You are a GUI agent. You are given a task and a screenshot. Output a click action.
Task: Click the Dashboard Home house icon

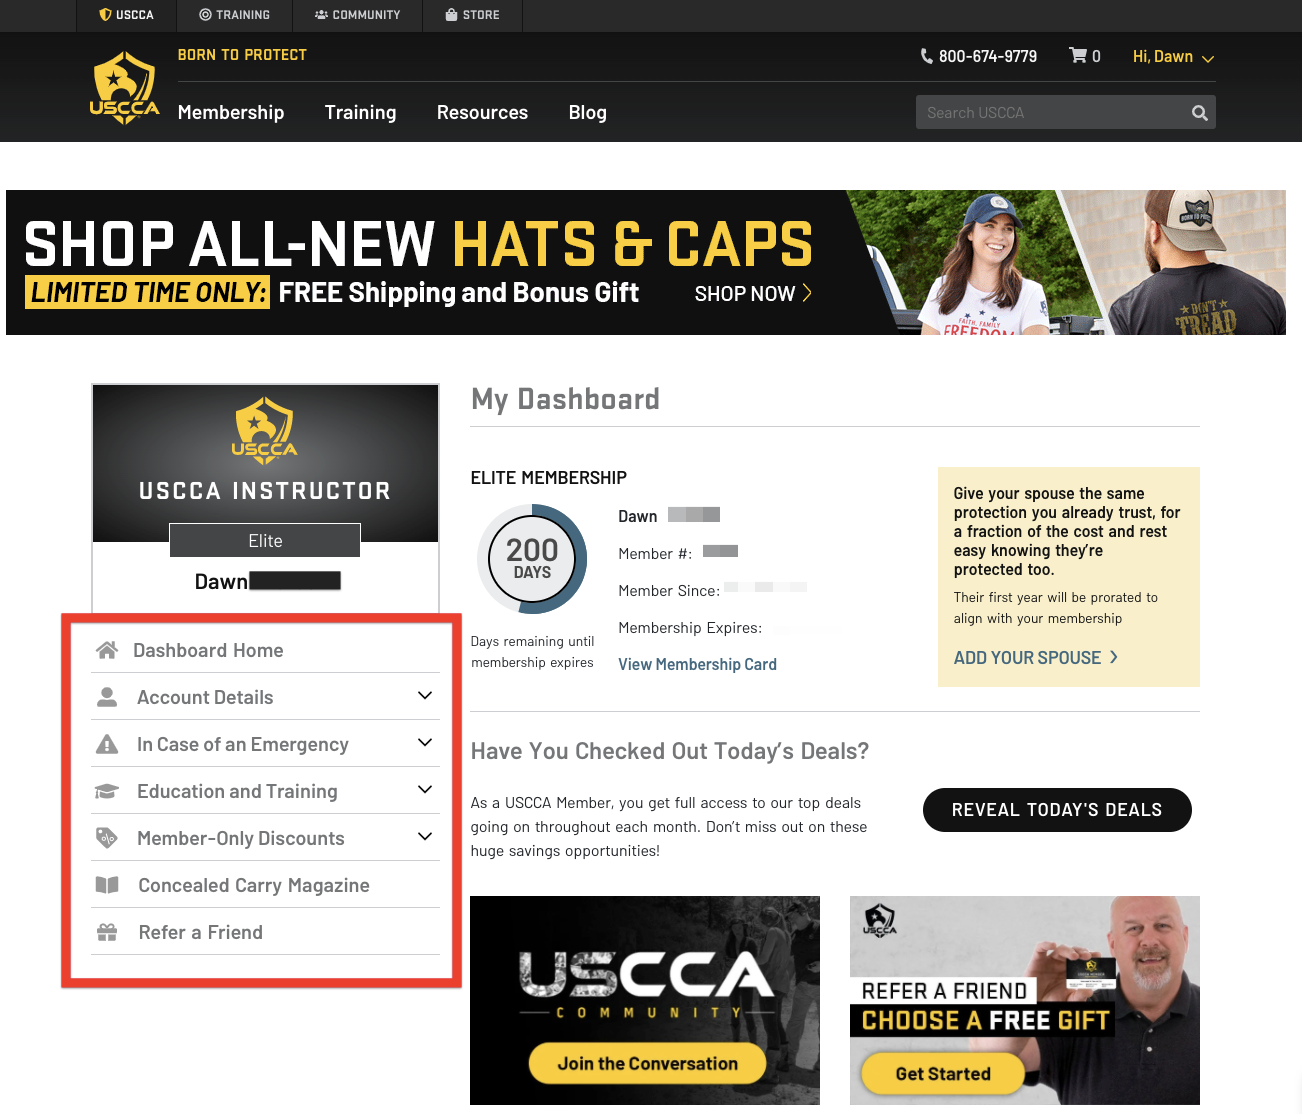tap(107, 650)
